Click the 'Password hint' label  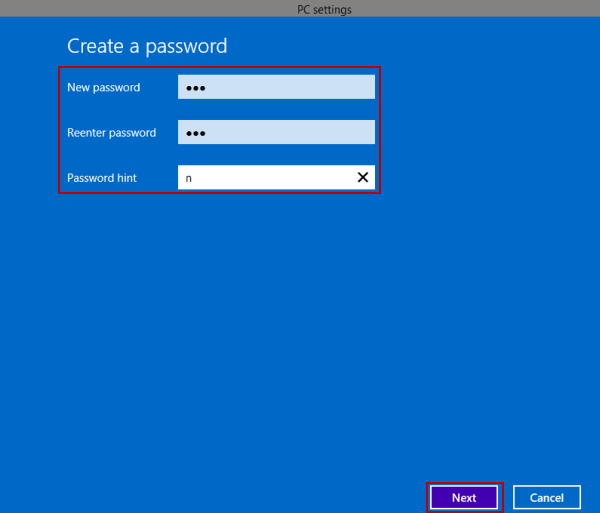pos(102,178)
